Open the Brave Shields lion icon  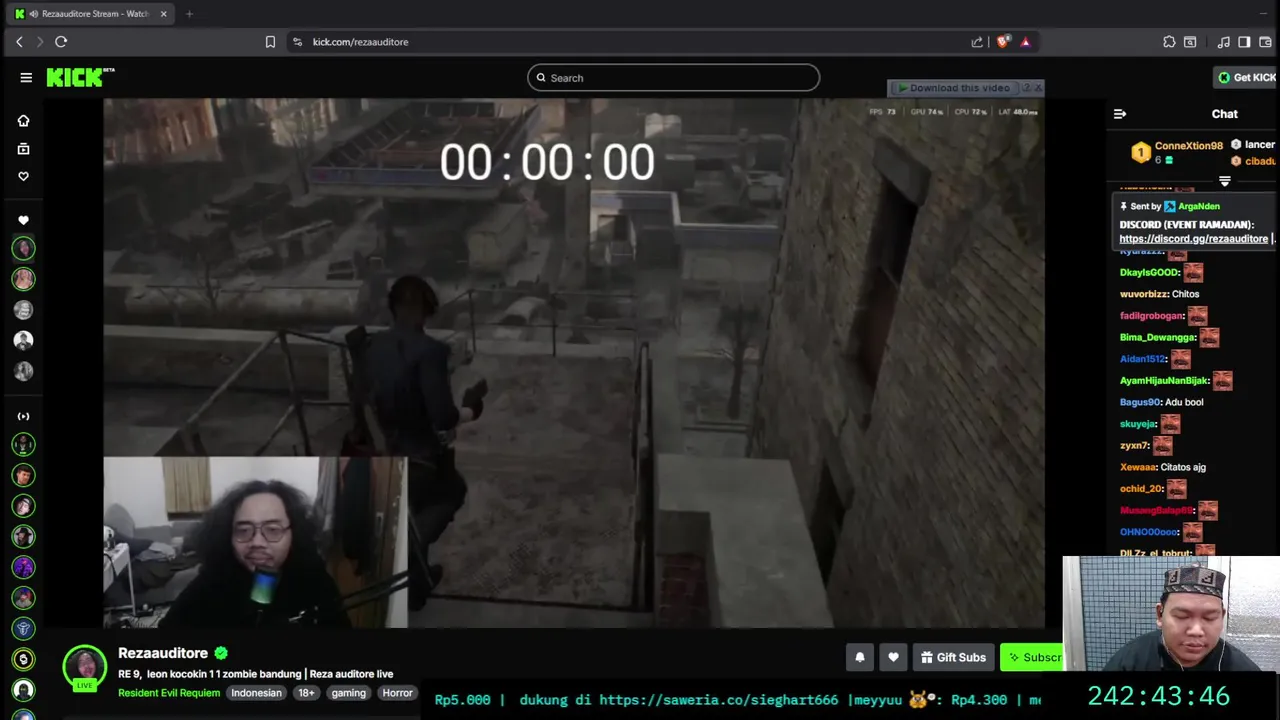[x=1003, y=42]
